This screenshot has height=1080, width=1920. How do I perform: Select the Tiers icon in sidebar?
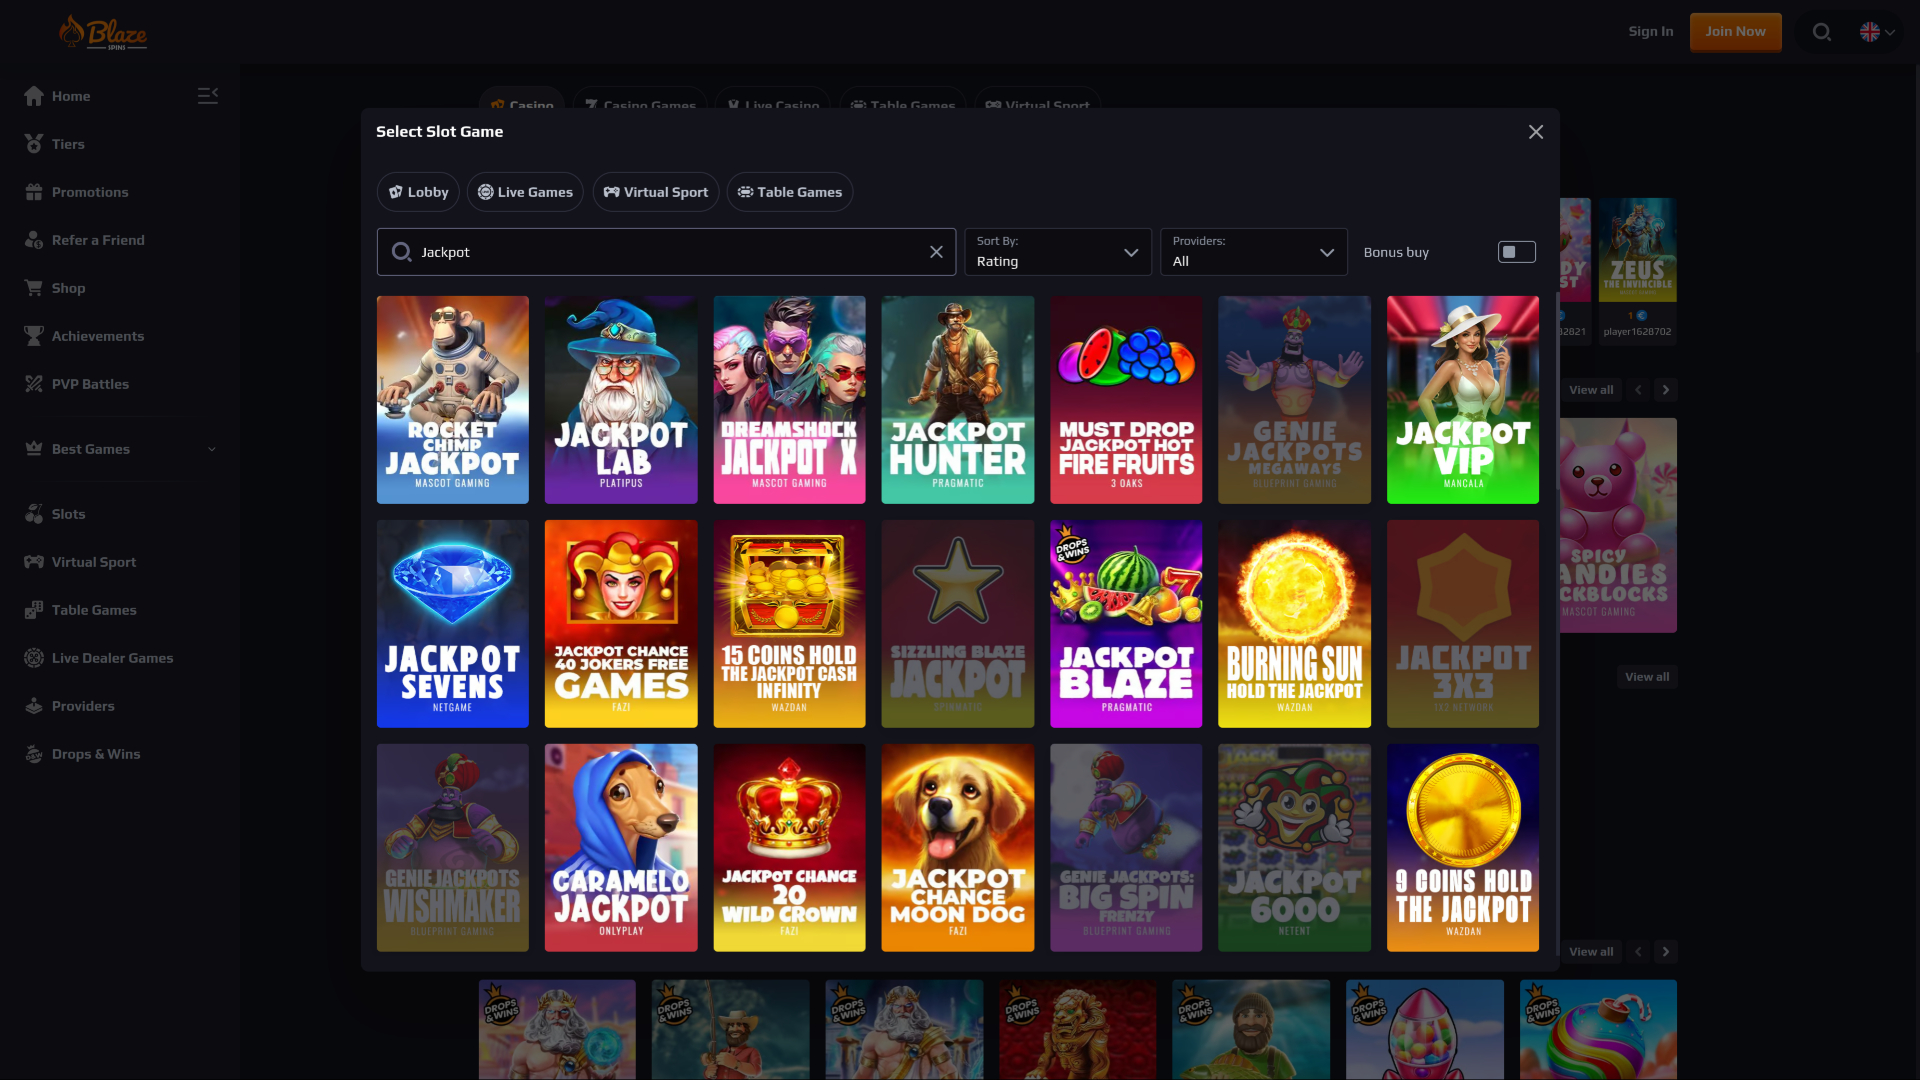(x=33, y=143)
